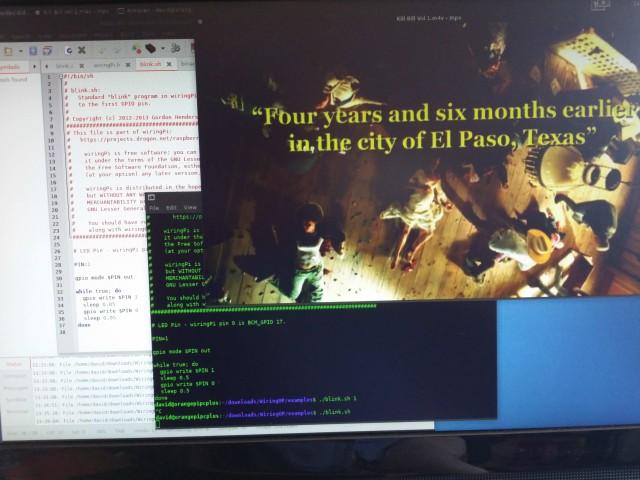Click the '# LED Pin - wiringPi pin 0' terminal line

pyautogui.click(x=219, y=323)
